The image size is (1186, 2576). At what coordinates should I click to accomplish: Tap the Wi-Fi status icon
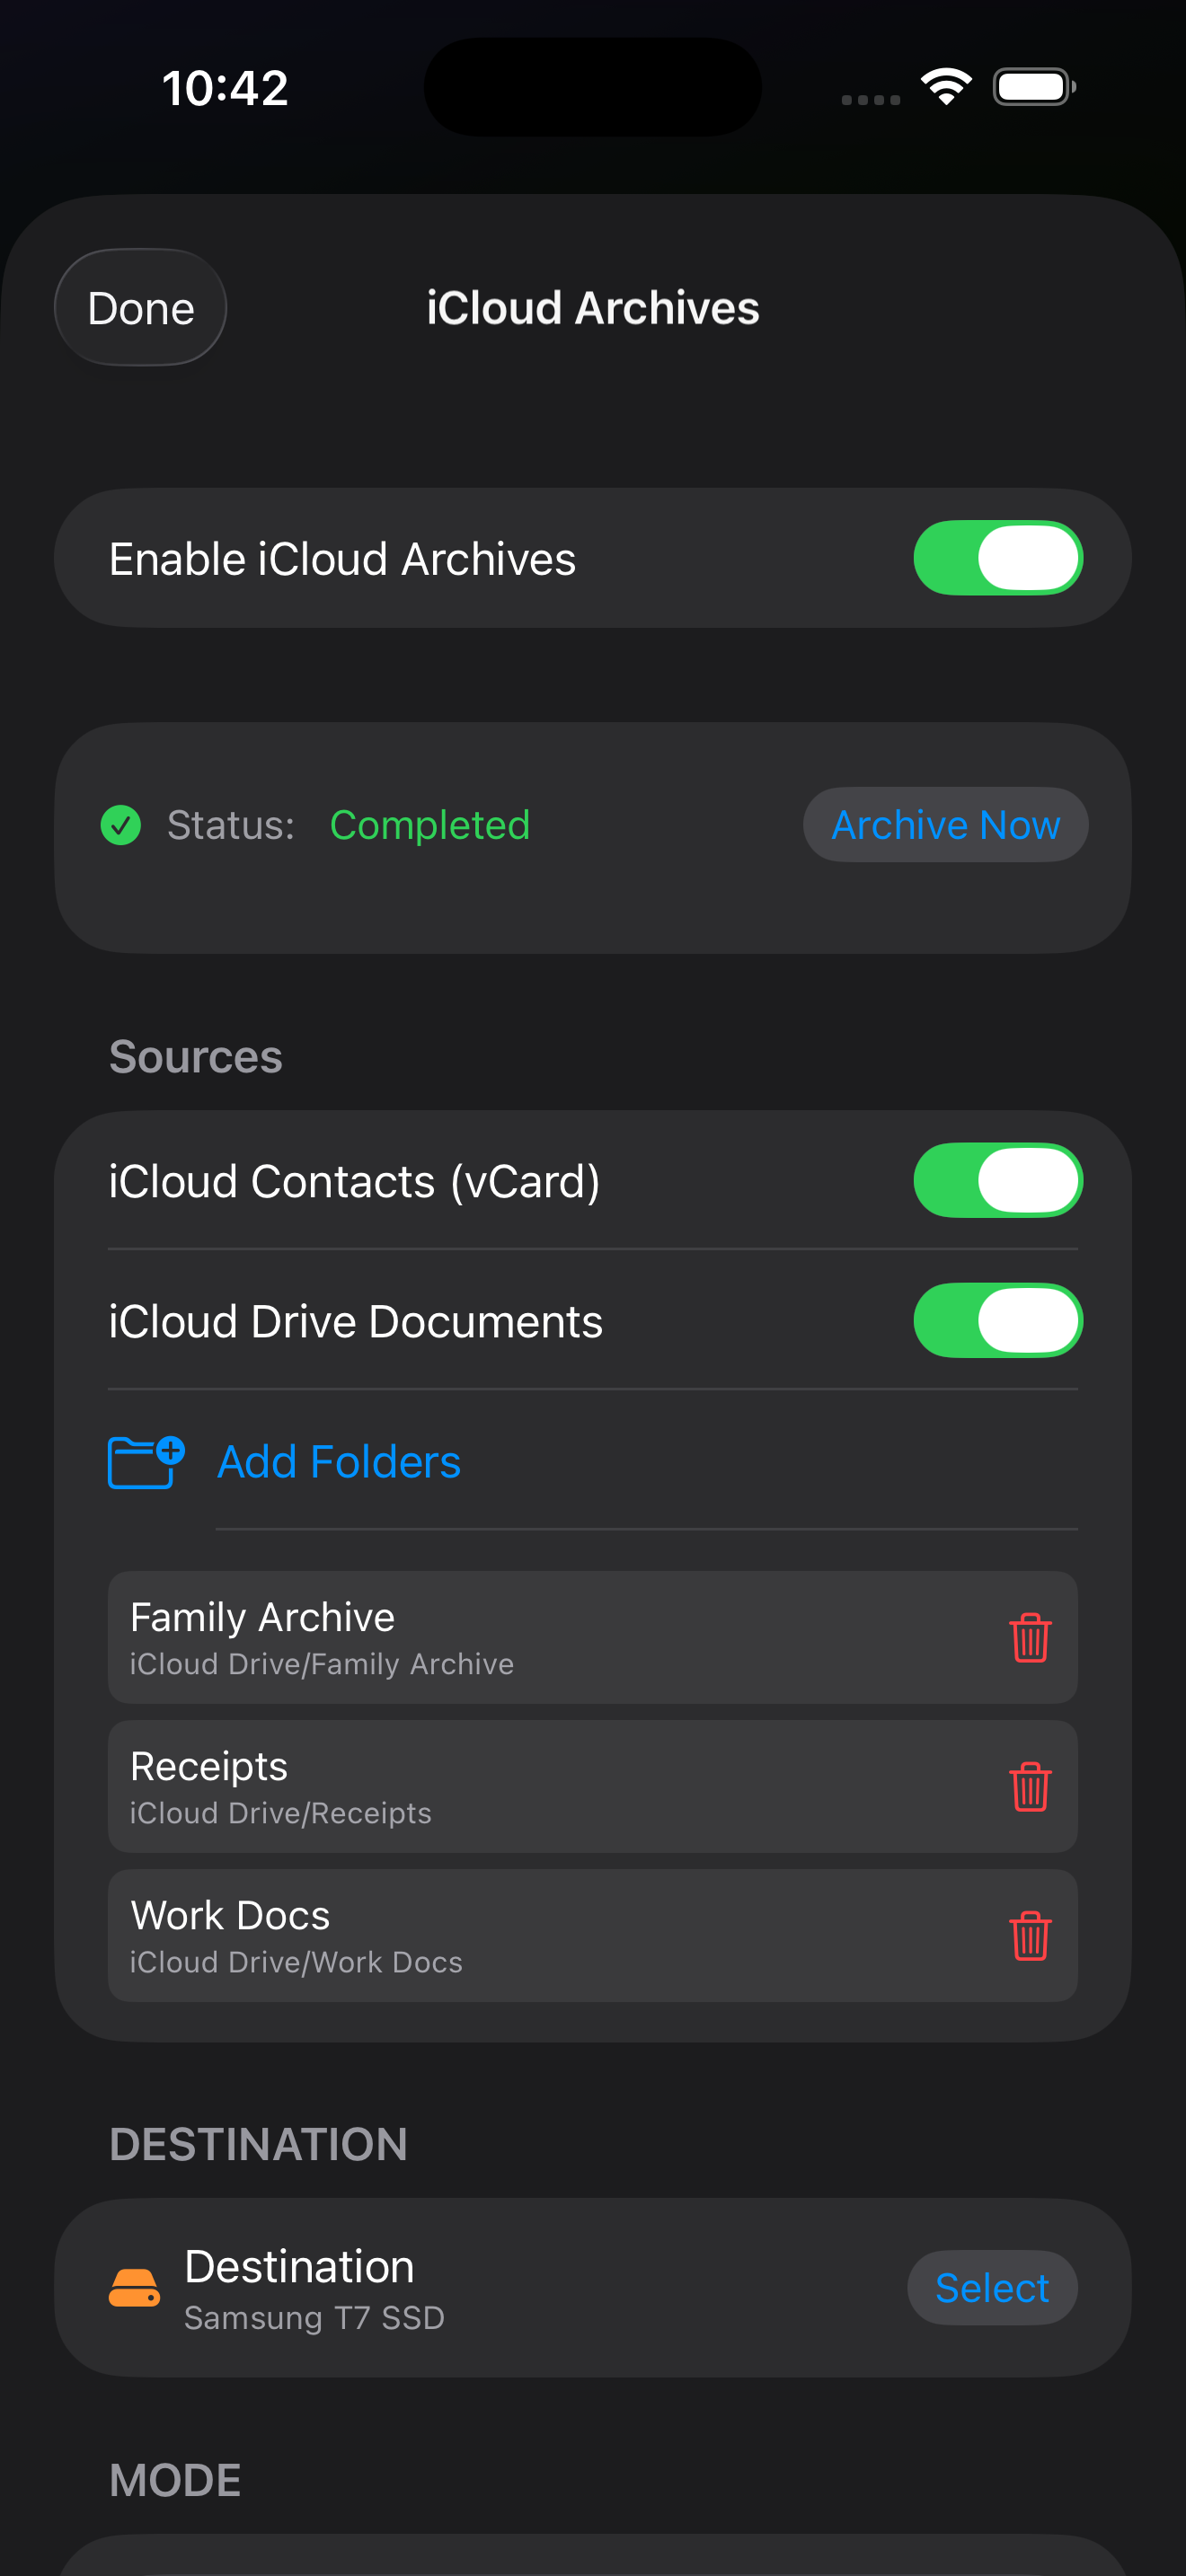[x=946, y=87]
